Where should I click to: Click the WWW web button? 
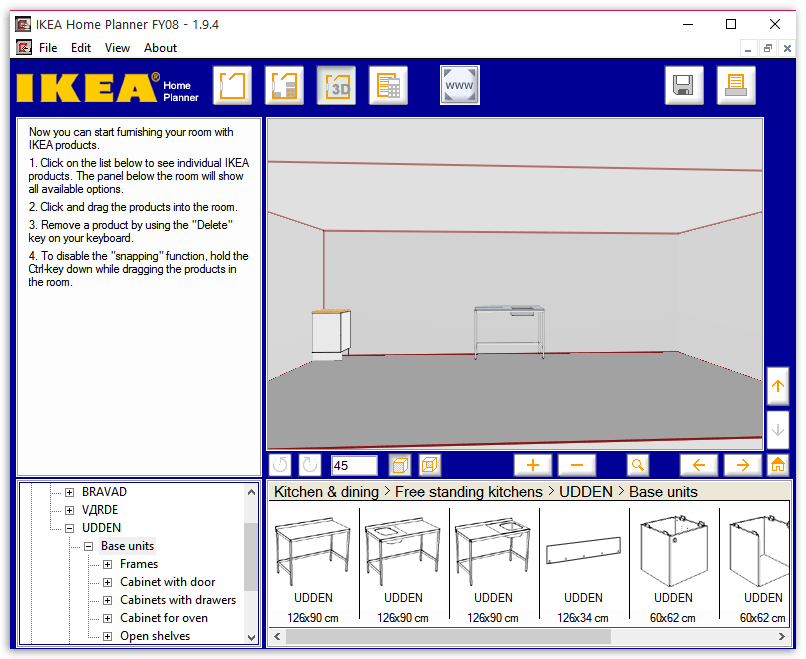(460, 85)
